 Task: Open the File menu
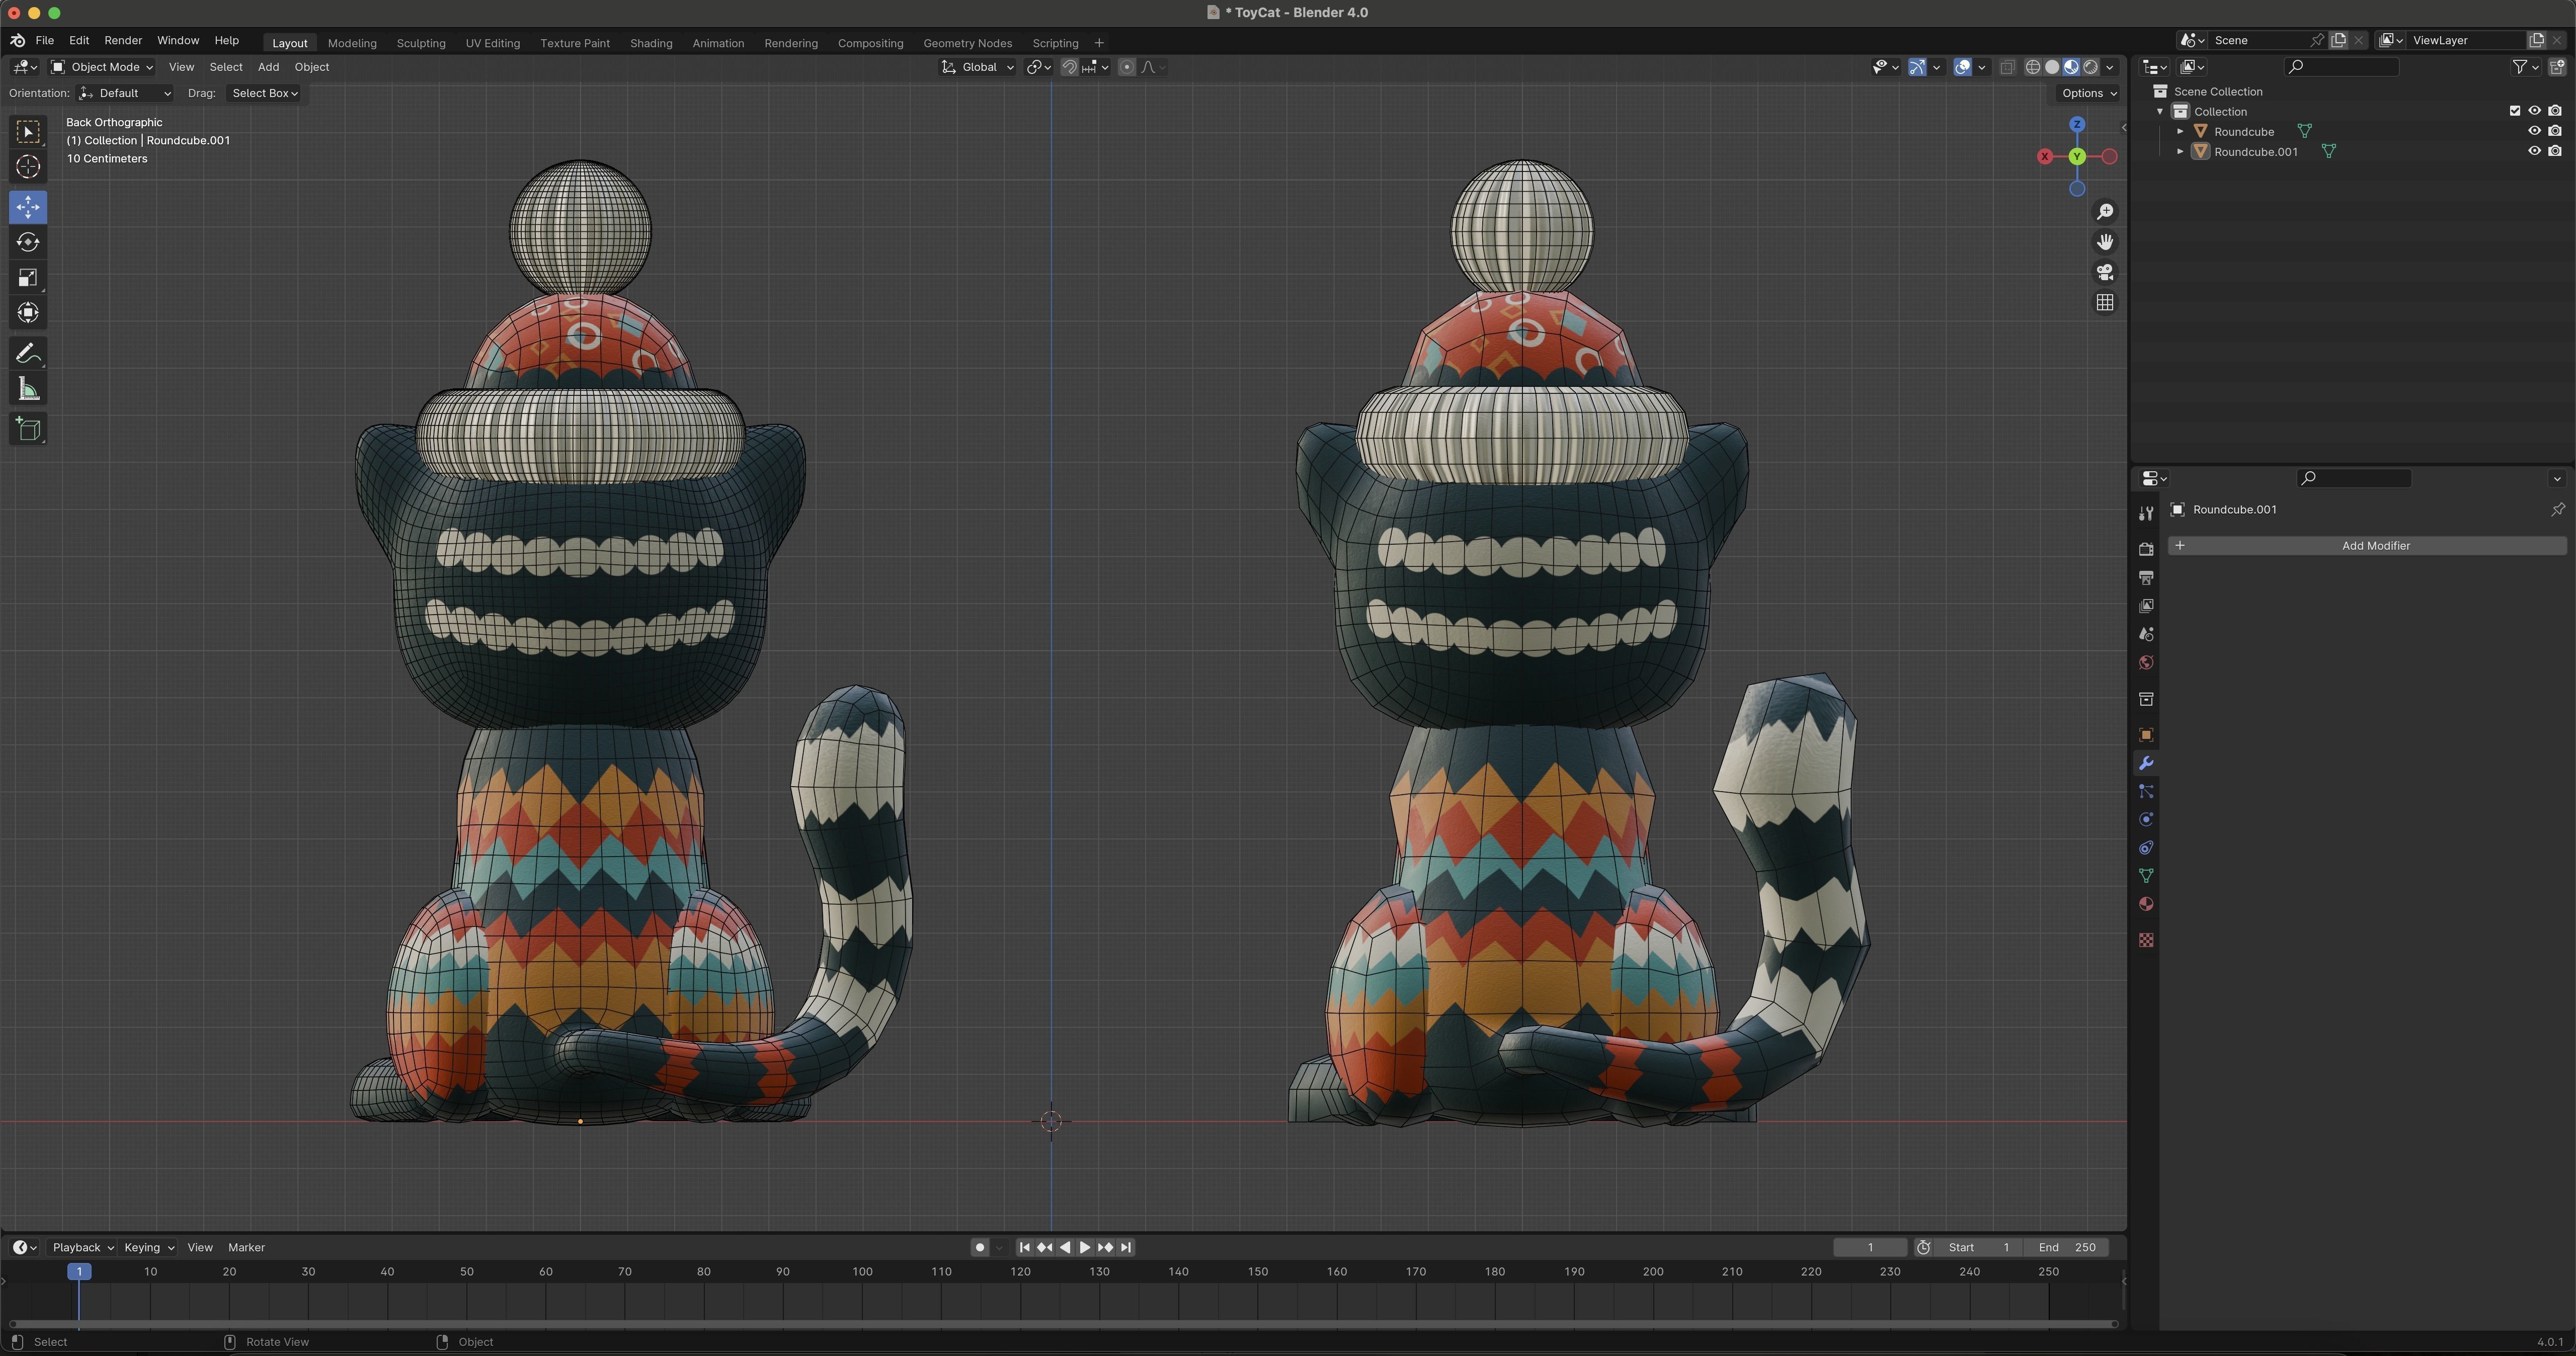point(45,40)
